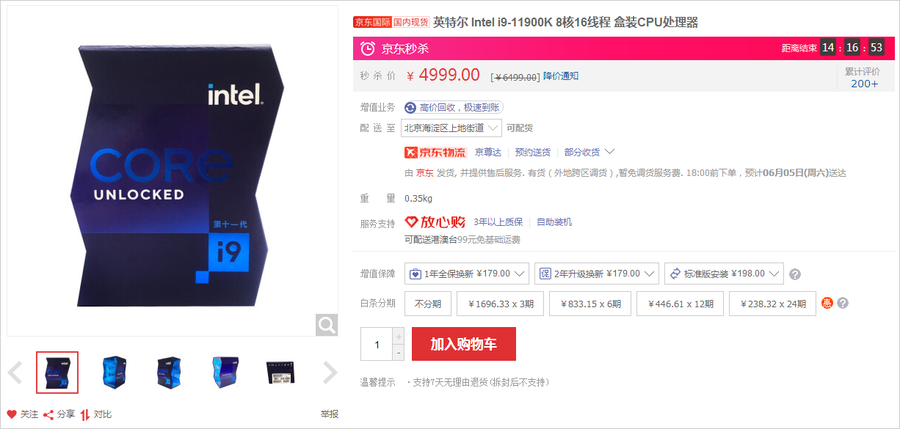
Task: Click the 分享 share icon
Action: pos(49,414)
